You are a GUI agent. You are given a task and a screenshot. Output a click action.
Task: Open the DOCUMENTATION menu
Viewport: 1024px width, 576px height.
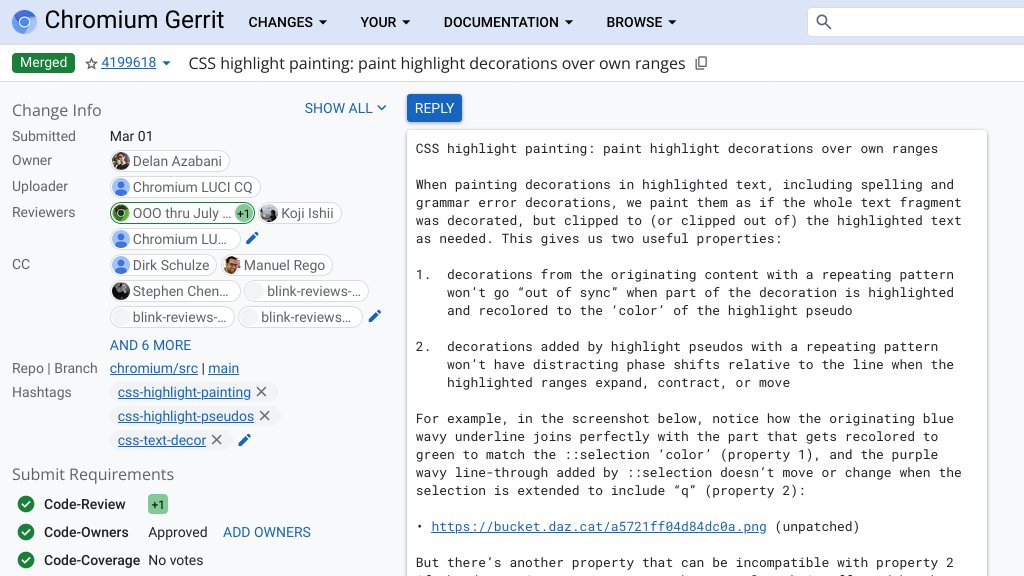[x=508, y=22]
